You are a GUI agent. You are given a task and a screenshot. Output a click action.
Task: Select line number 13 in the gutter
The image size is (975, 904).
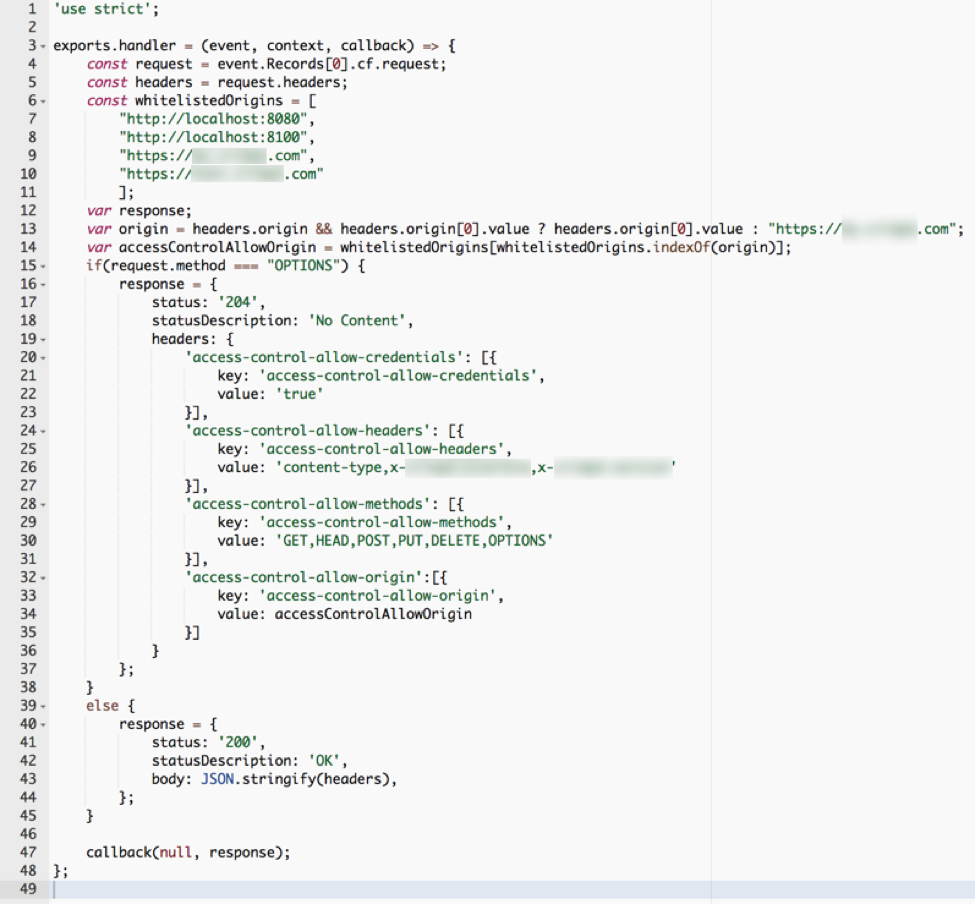pyautogui.click(x=31, y=228)
